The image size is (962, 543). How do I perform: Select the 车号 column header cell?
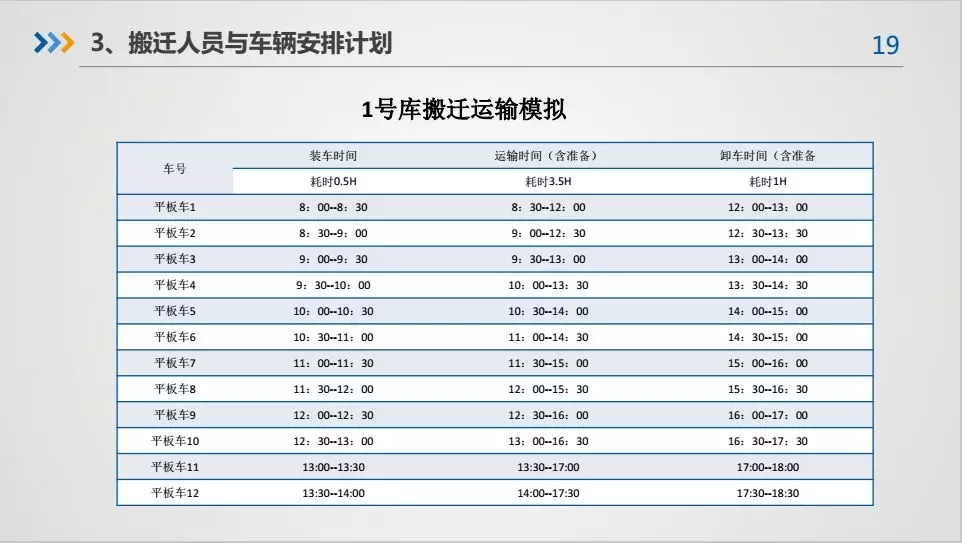pos(175,169)
